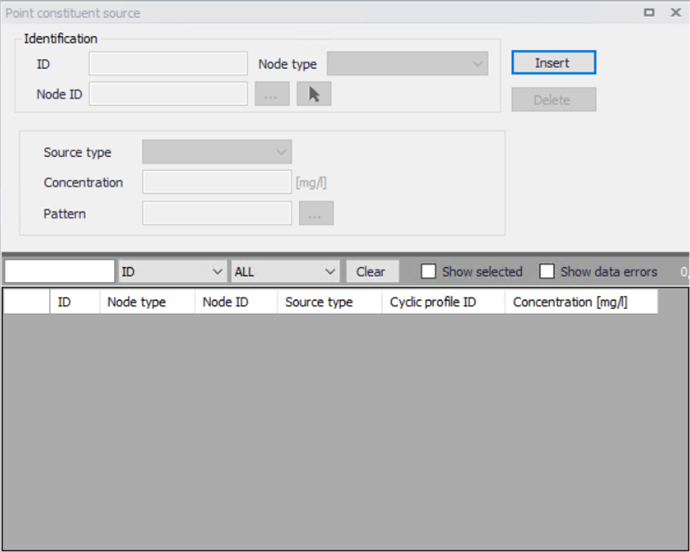Sort by the ID column header
Viewport: 690px width, 552px height.
(x=75, y=302)
